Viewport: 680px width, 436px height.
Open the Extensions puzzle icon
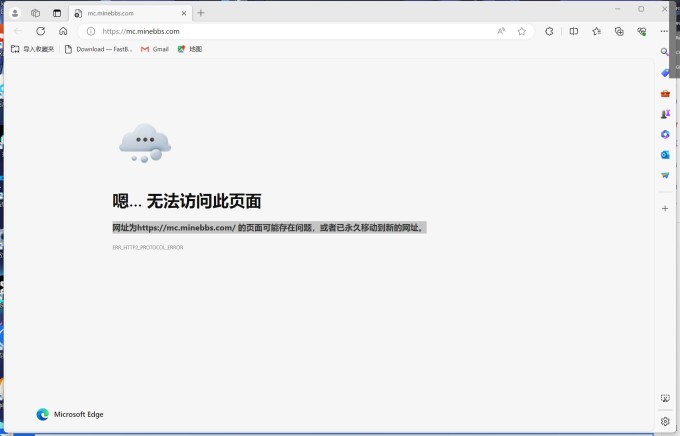[x=549, y=31]
